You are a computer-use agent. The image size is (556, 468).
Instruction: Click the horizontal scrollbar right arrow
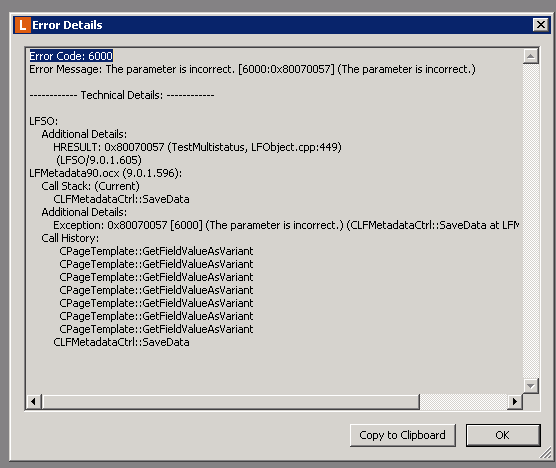tap(515, 402)
